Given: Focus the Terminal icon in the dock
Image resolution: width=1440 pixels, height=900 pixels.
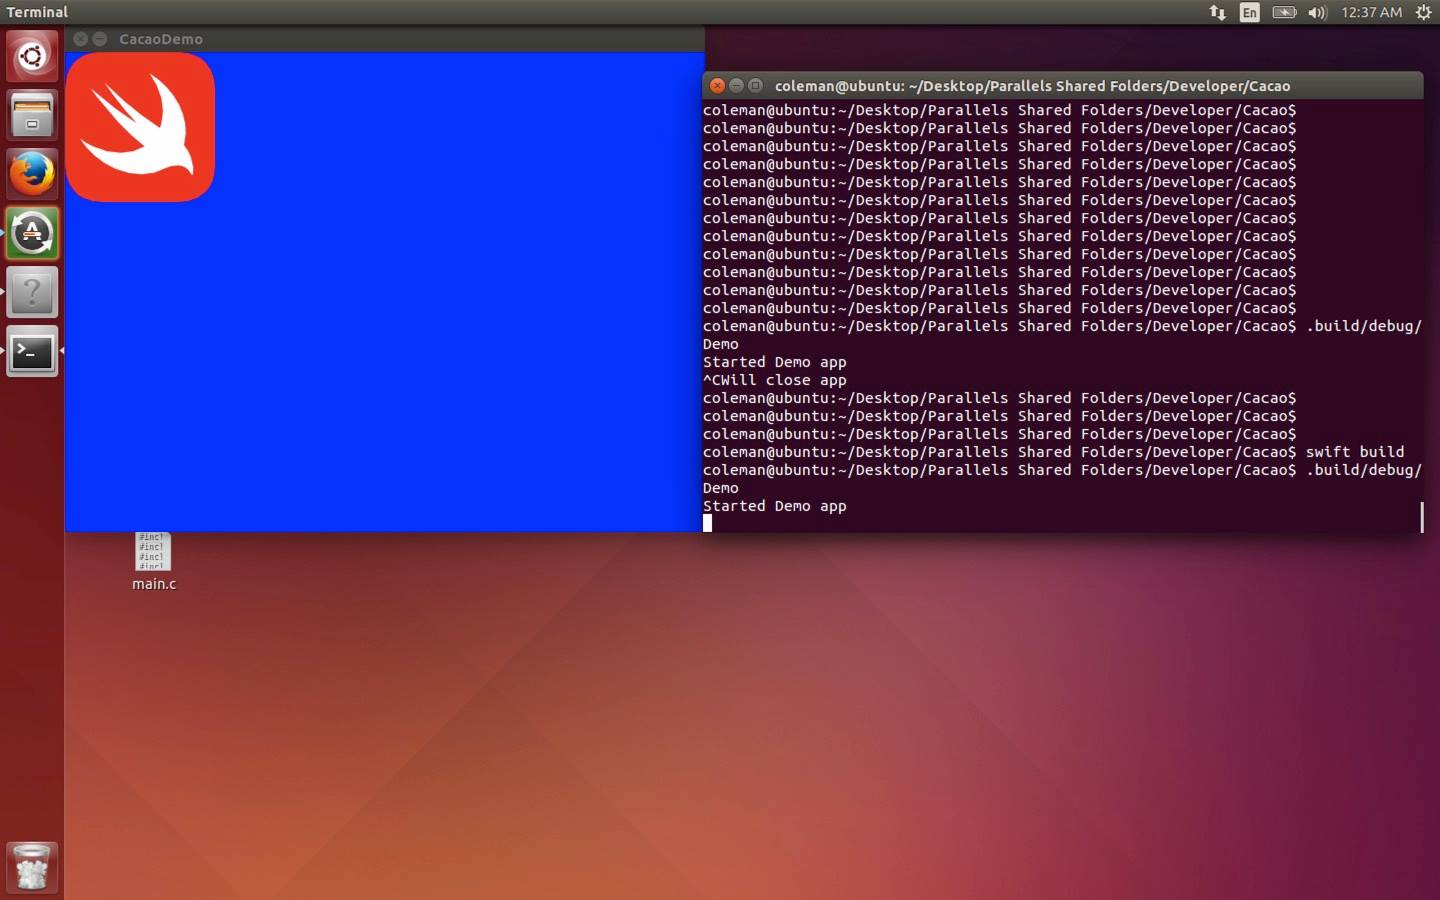Looking at the screenshot, I should 32,351.
